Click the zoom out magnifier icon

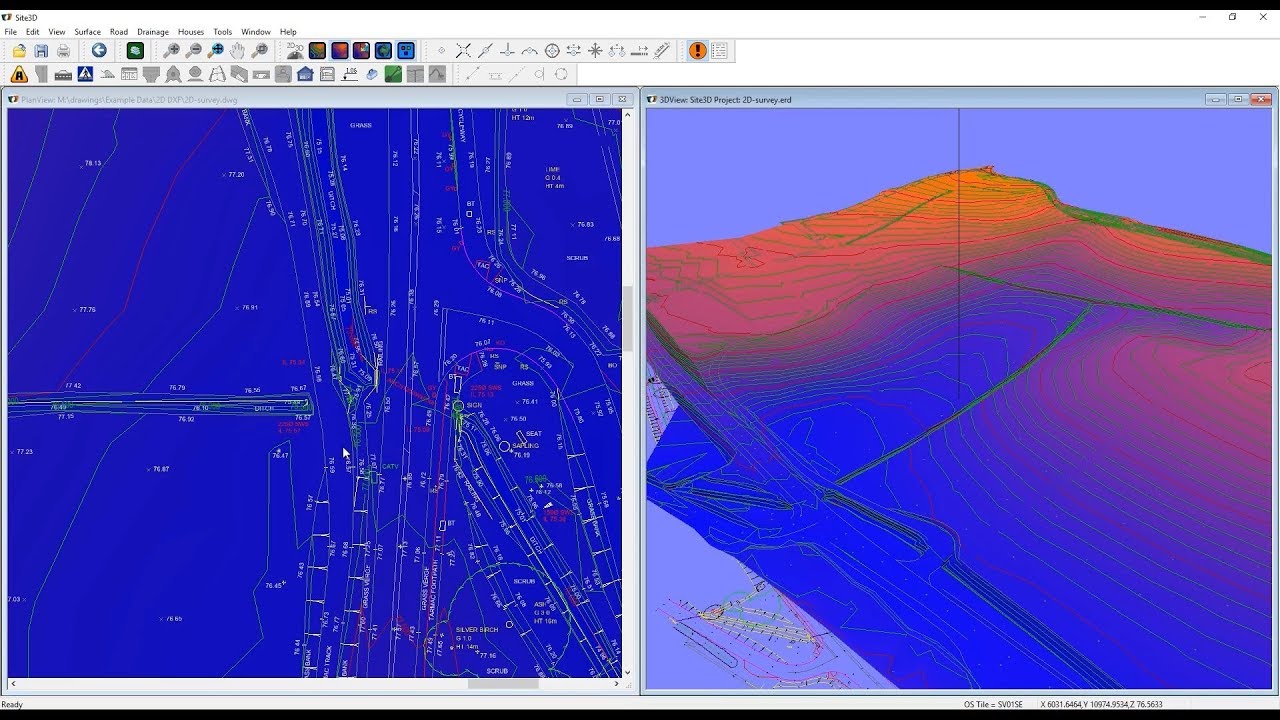click(x=193, y=51)
